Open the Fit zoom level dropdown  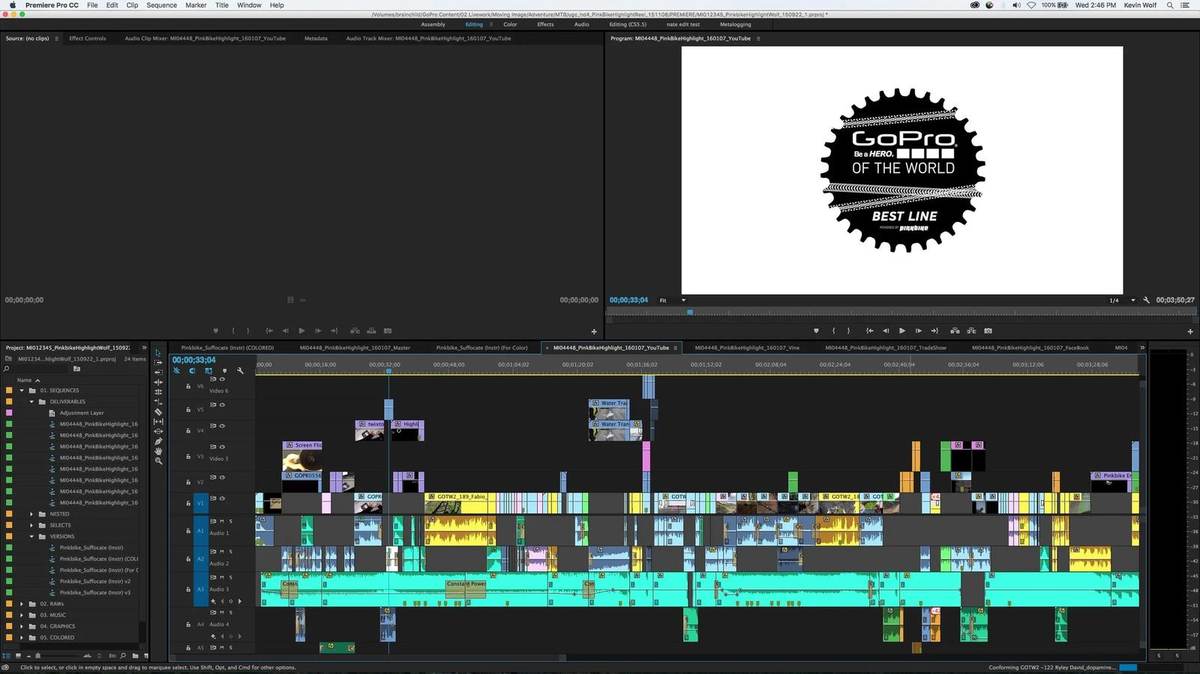tap(671, 300)
